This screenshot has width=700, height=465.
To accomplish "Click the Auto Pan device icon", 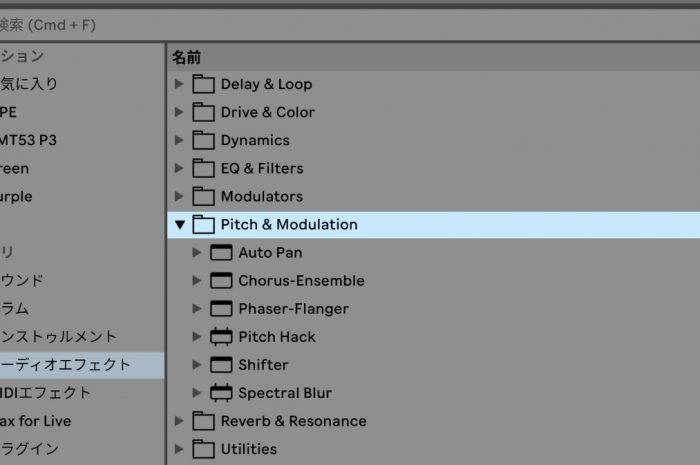I will click(x=221, y=253).
